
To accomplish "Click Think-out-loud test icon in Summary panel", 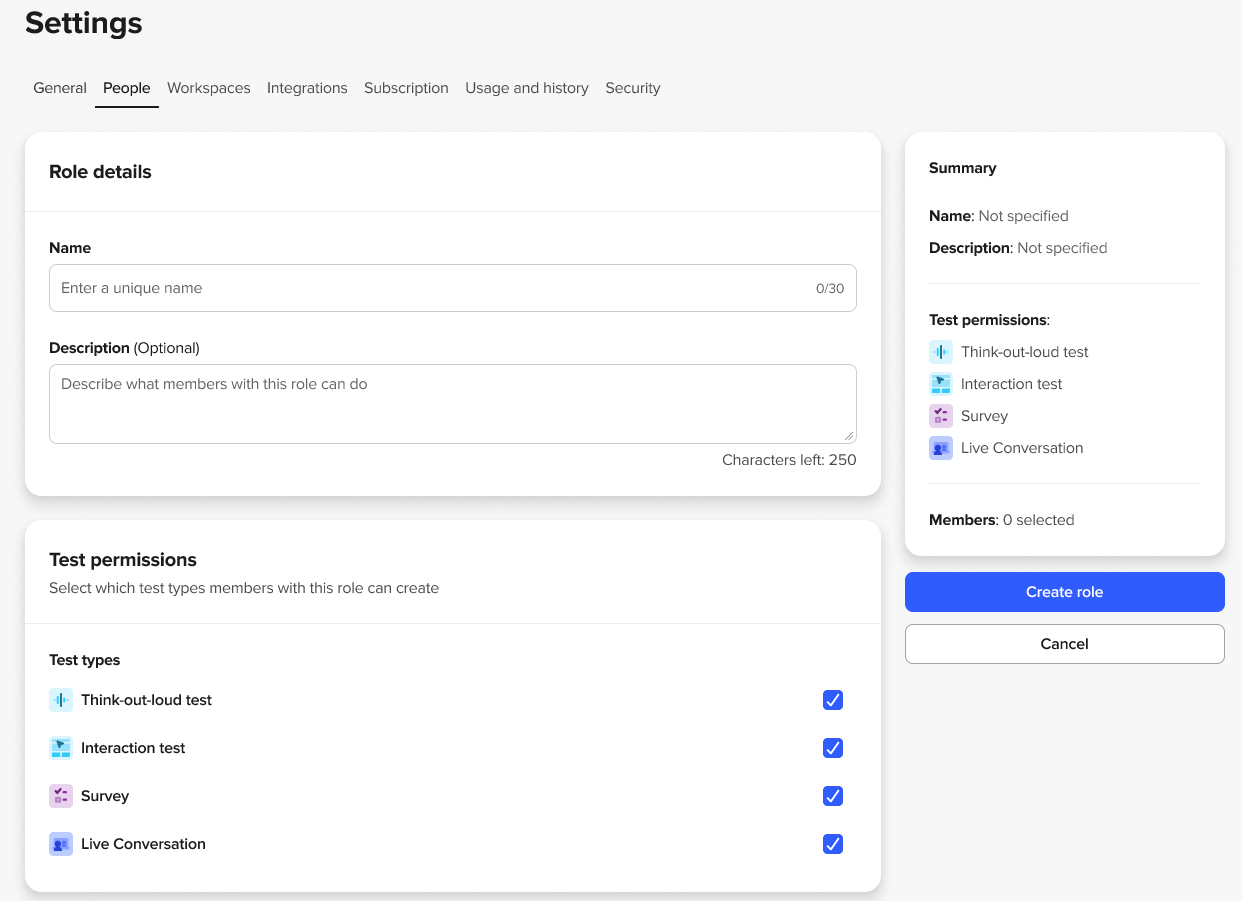I will click(x=941, y=352).
